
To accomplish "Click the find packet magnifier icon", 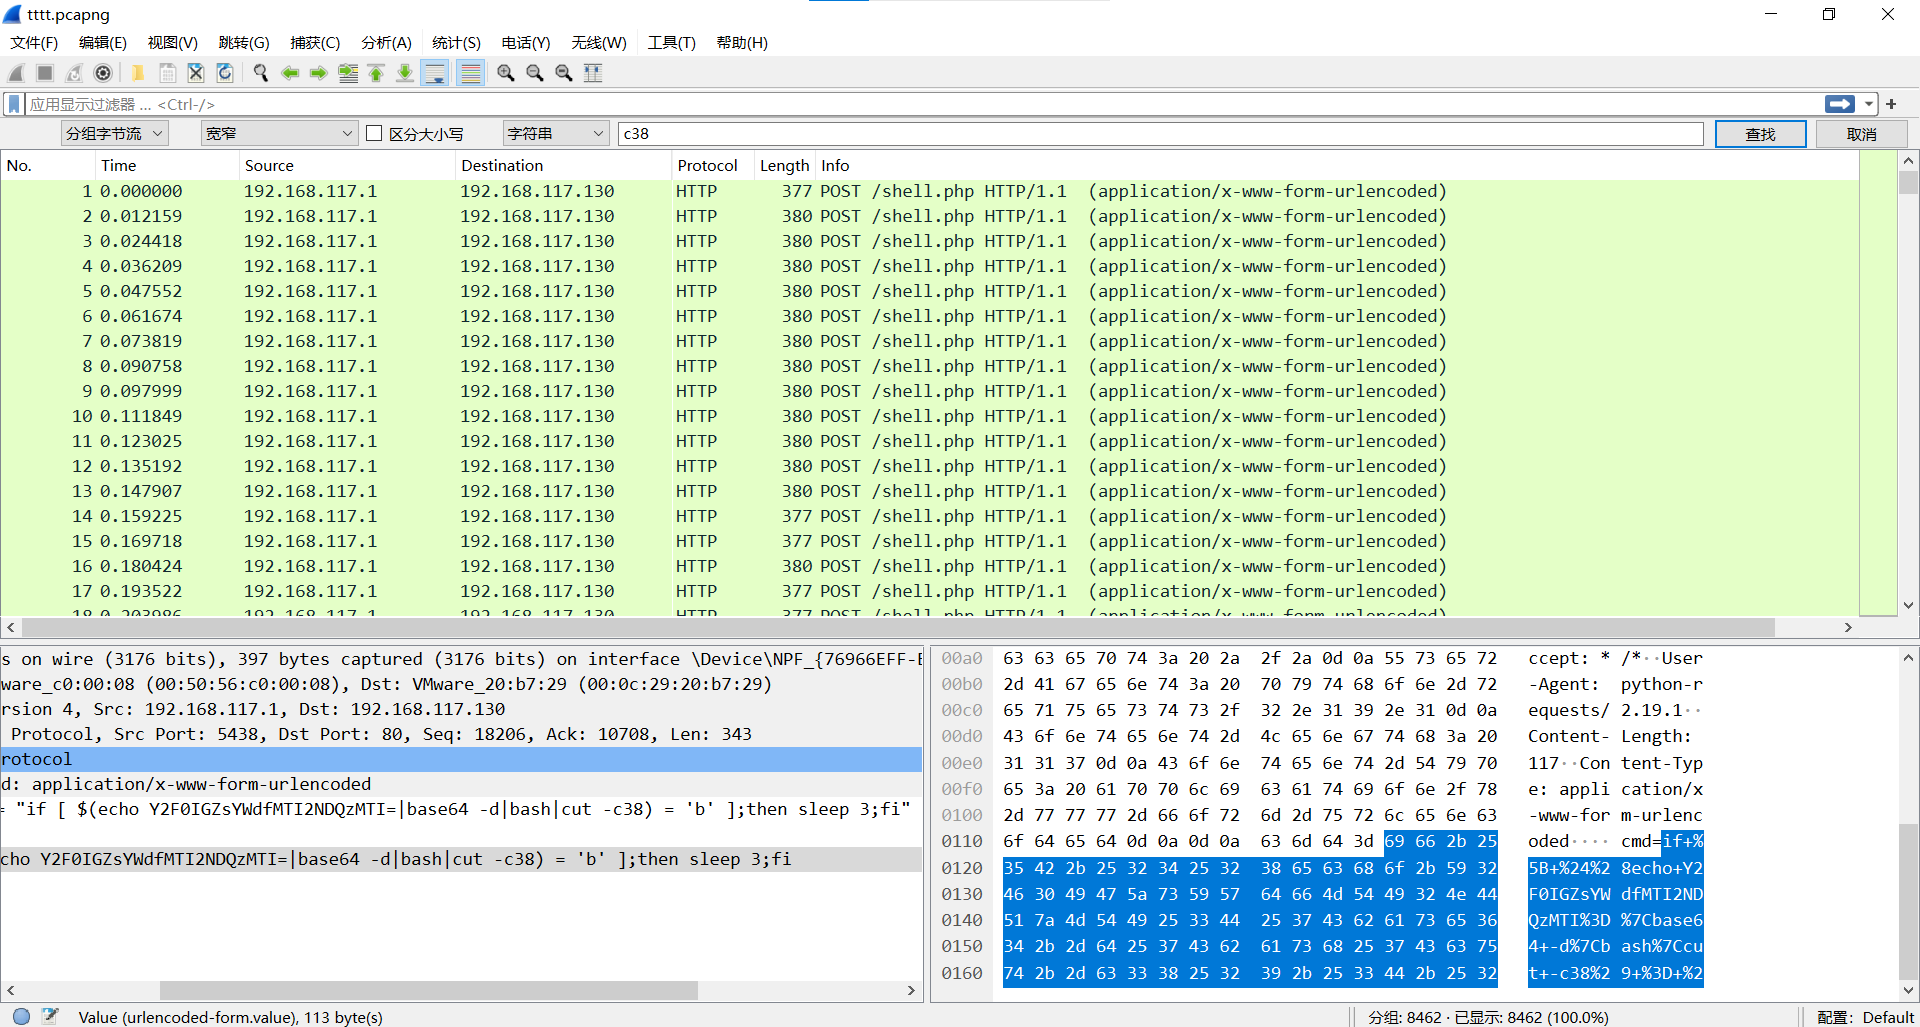I will pyautogui.click(x=261, y=73).
